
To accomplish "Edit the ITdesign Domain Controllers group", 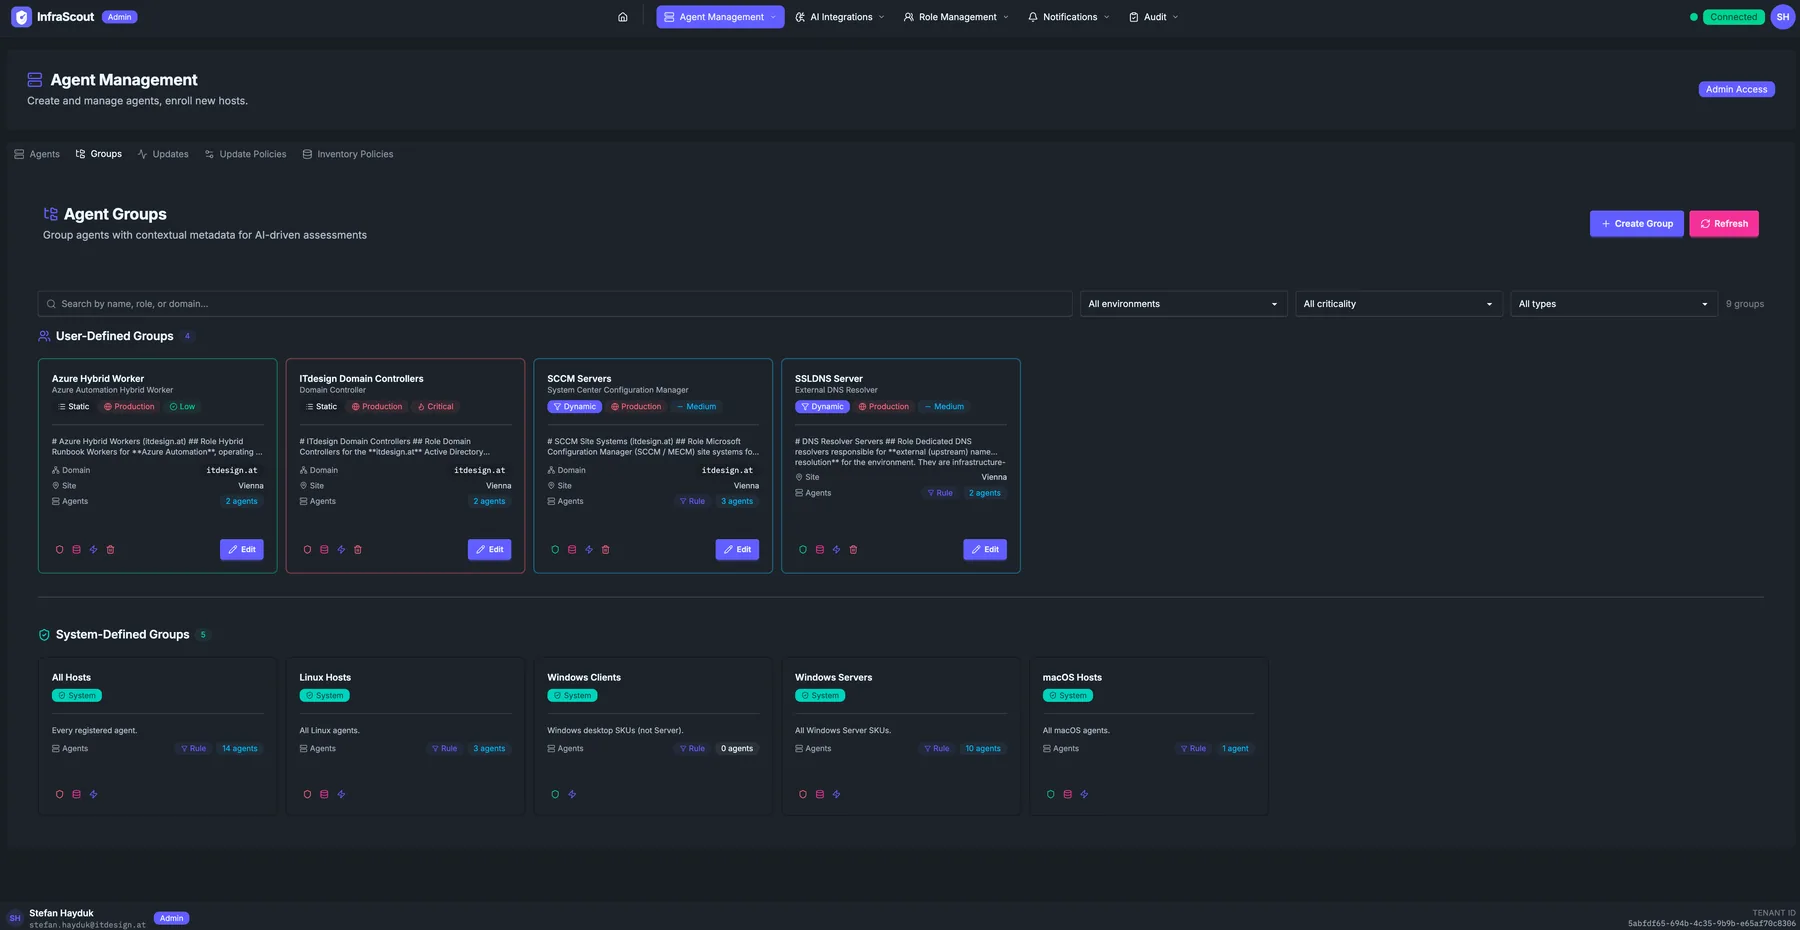I will click(x=490, y=550).
